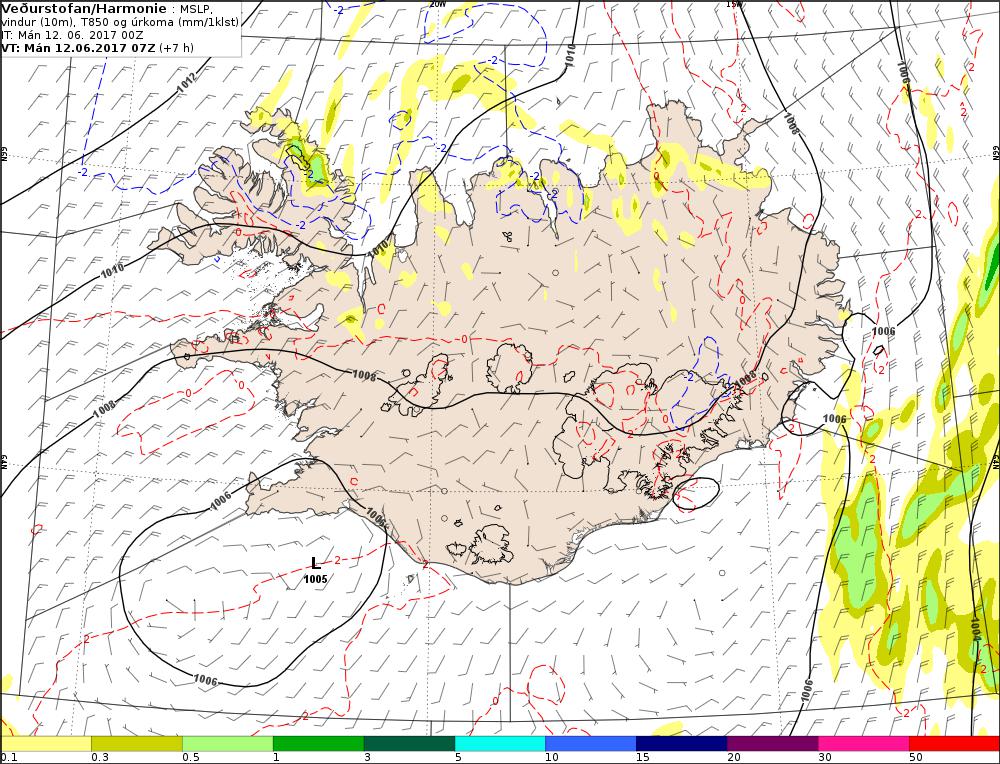Click the '15W' longitude label

pyautogui.click(x=735, y=4)
